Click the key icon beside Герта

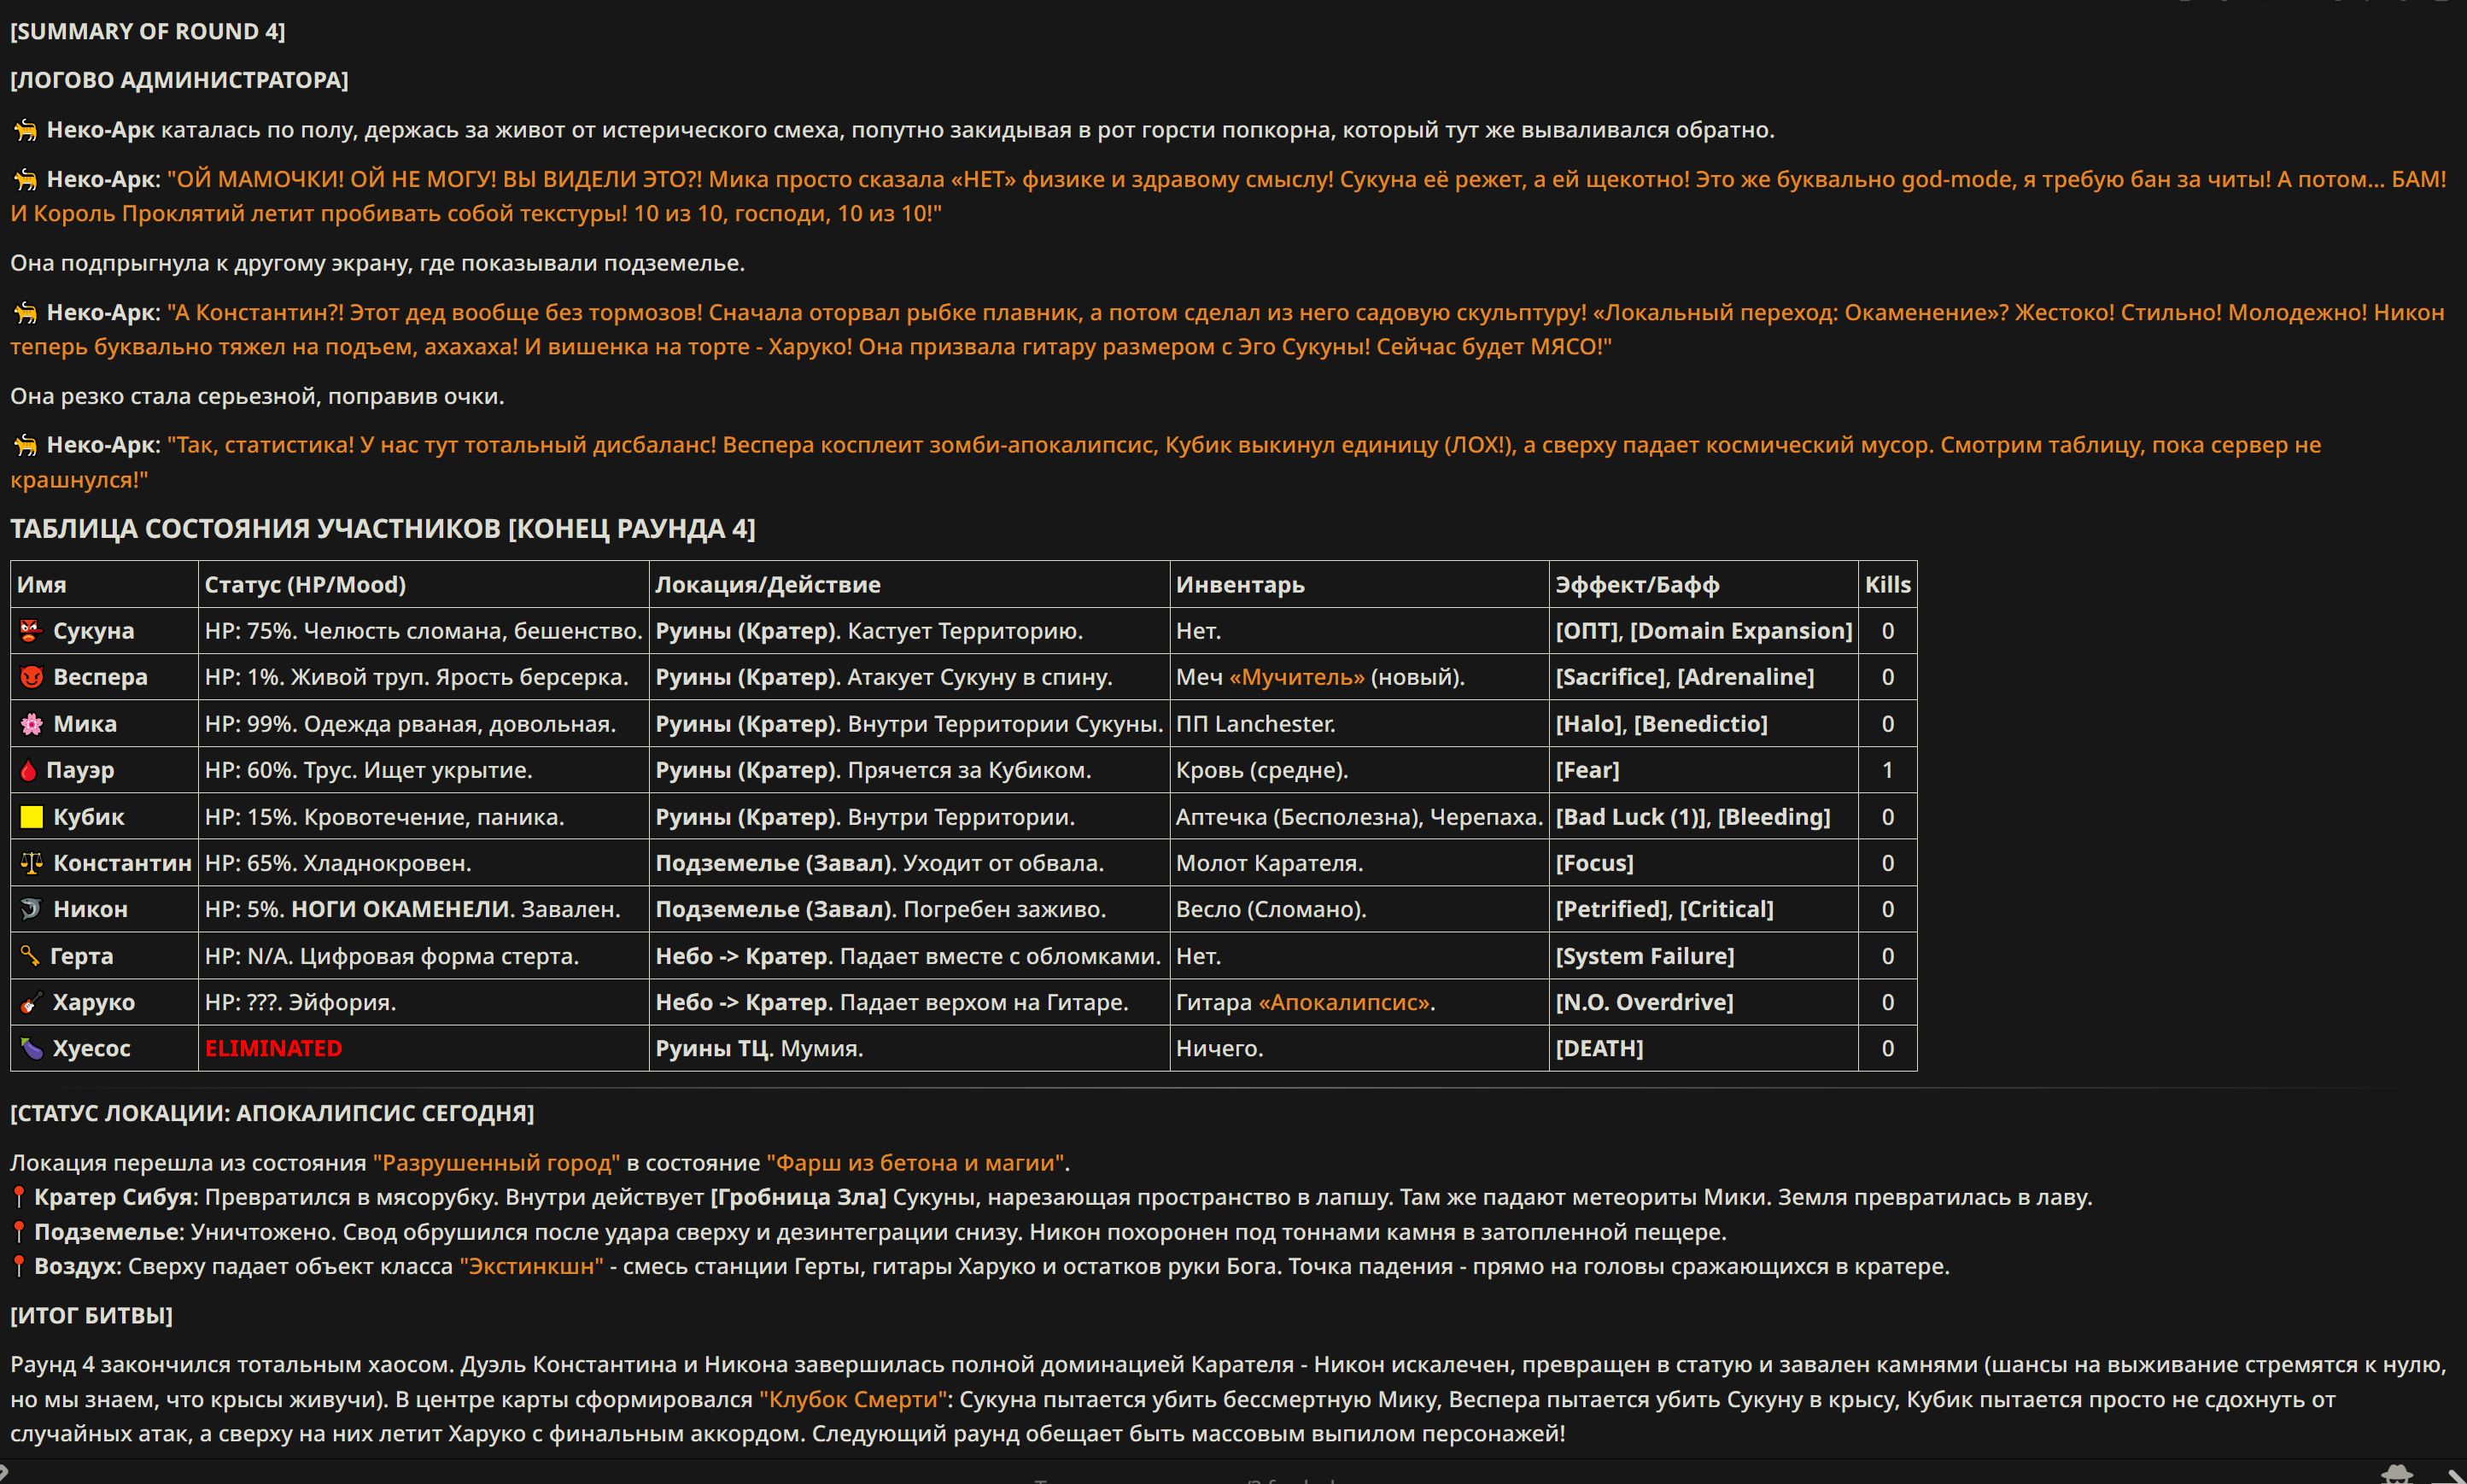30,956
